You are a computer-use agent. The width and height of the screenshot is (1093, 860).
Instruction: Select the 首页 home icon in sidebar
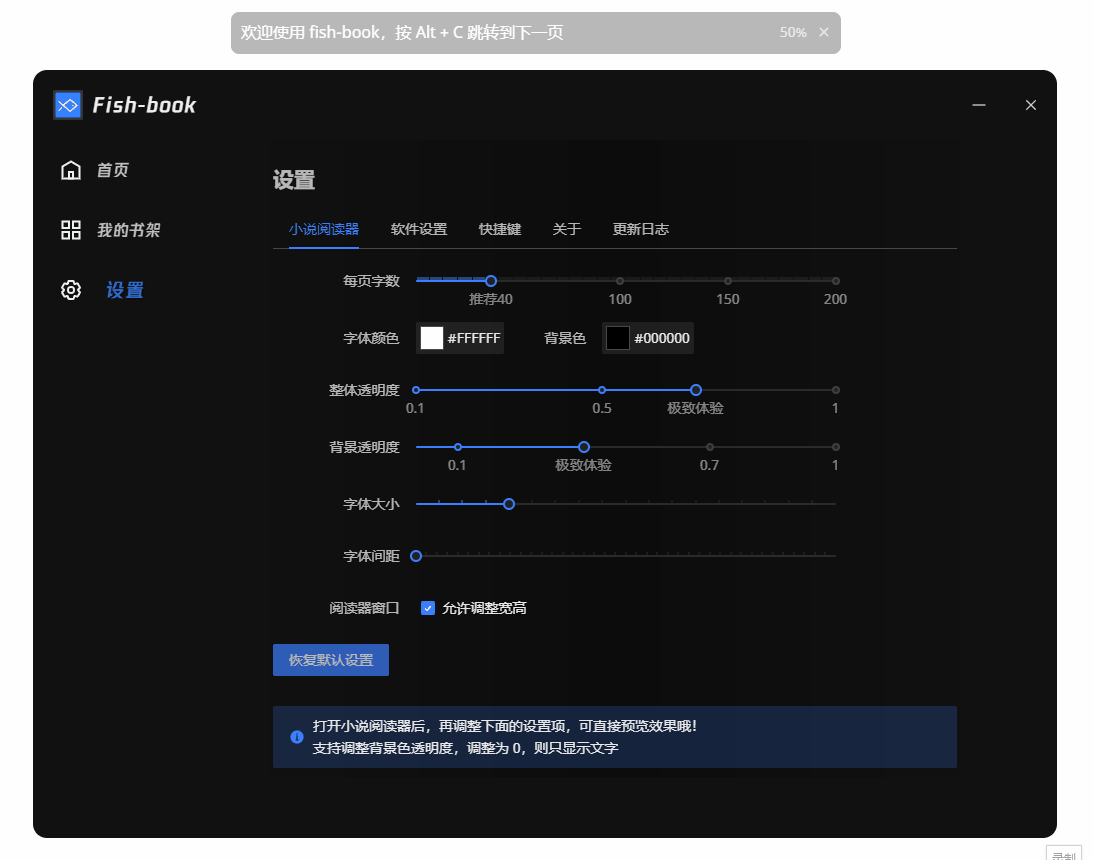point(70,170)
